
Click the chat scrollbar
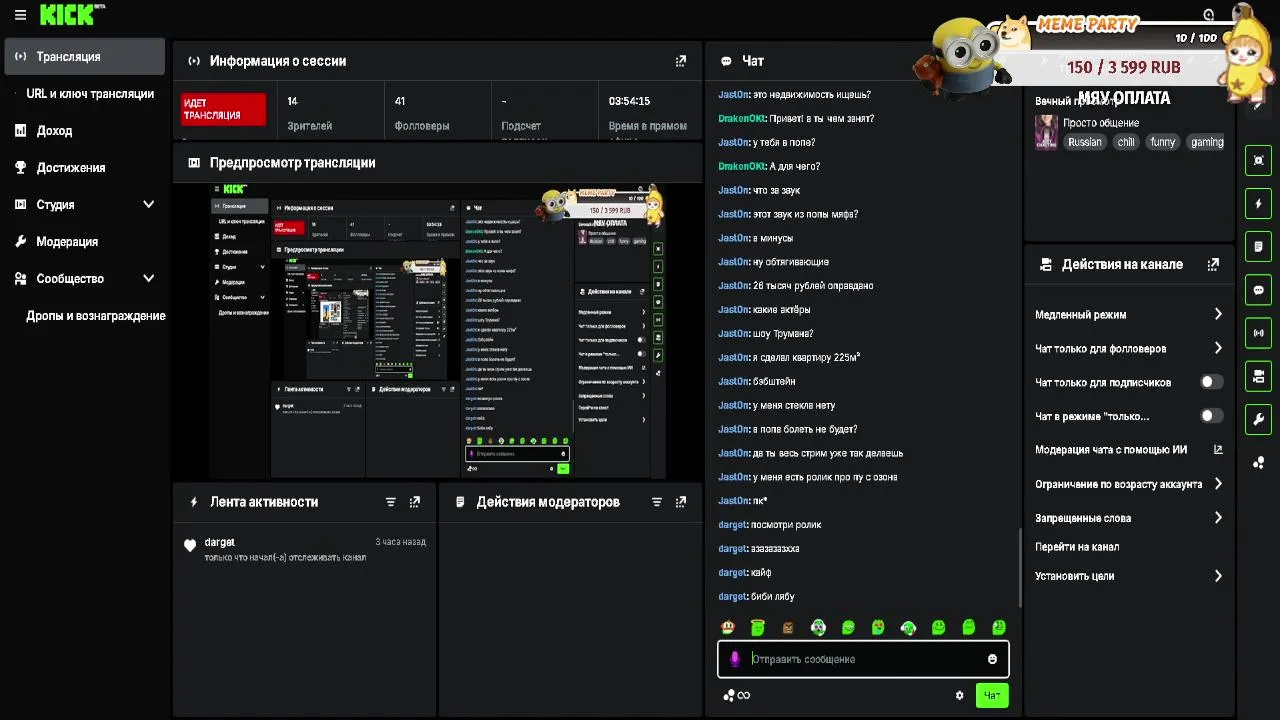click(1019, 566)
